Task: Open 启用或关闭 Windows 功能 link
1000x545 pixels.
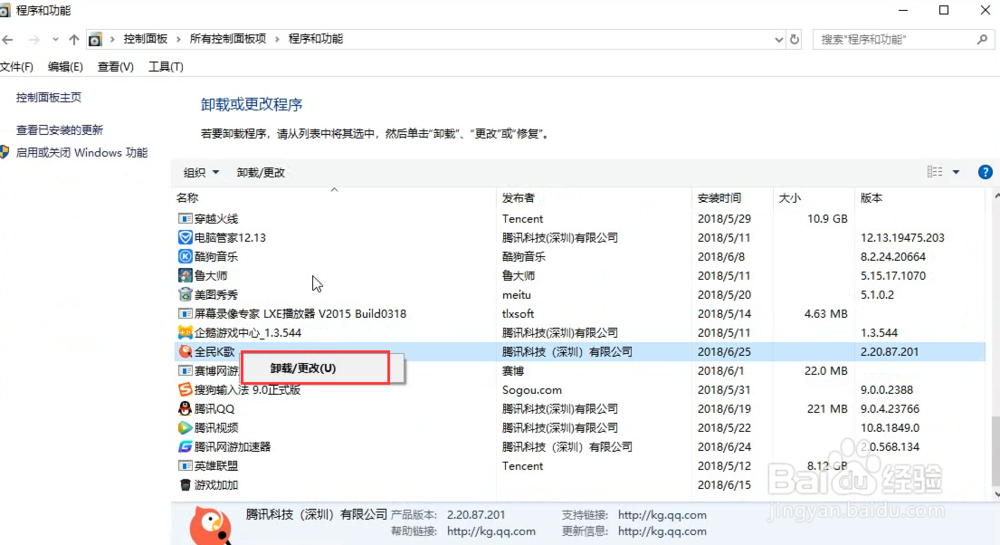Action: click(82, 152)
